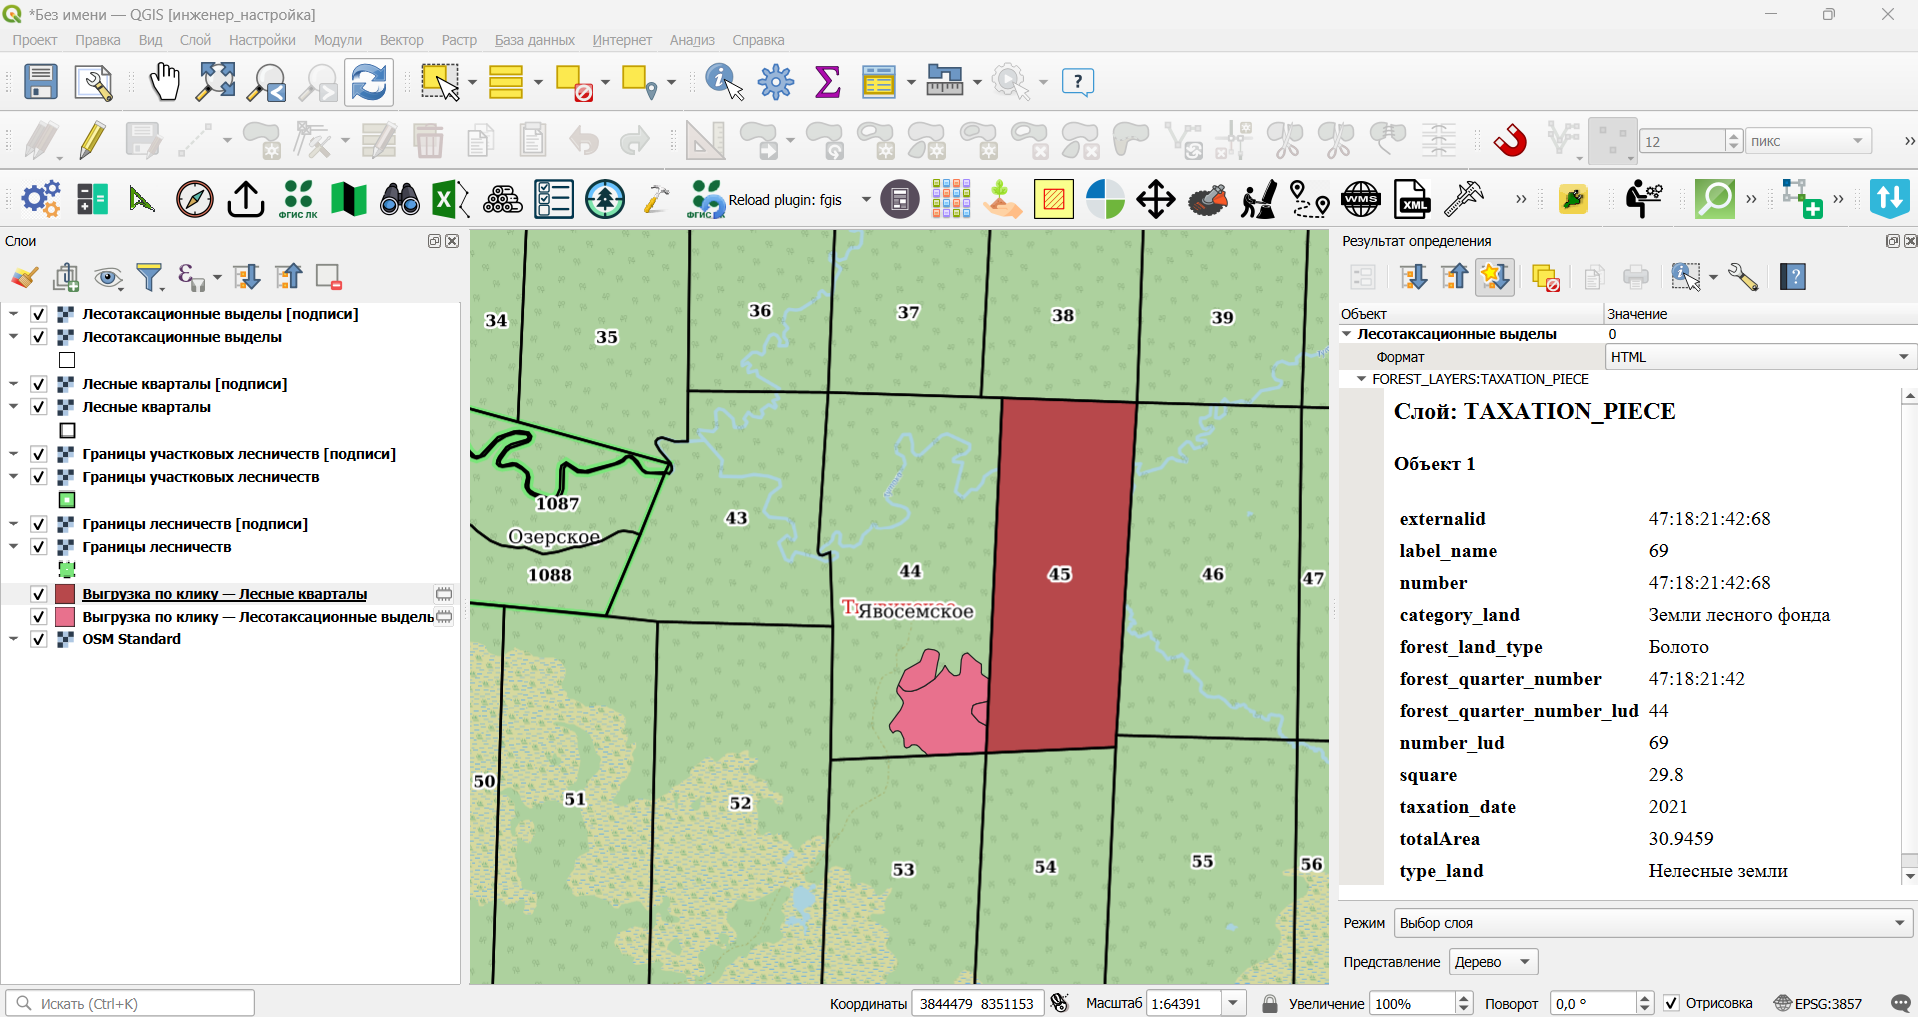Screen dimensions: 1918x1017
Task: Click the filter legend funnel icon
Action: click(150, 277)
